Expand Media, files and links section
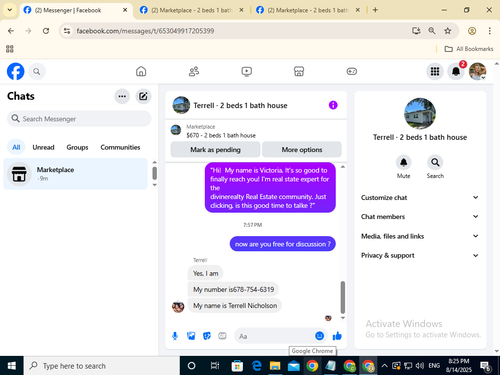This screenshot has width=500, height=375. pos(420,236)
